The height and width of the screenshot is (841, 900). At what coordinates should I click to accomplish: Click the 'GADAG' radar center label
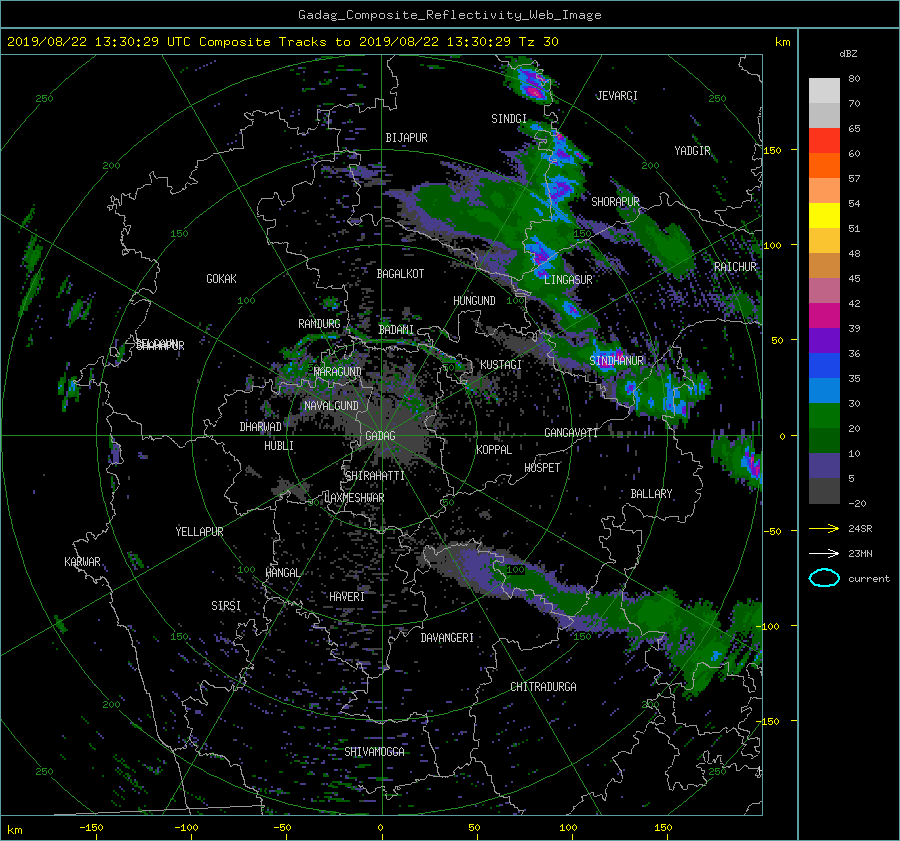(x=380, y=436)
